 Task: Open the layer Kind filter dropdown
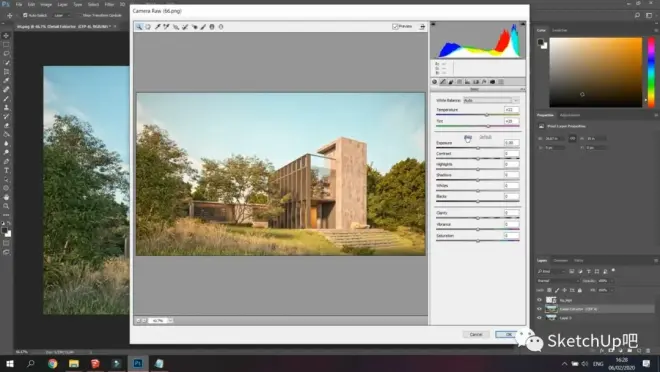click(551, 271)
